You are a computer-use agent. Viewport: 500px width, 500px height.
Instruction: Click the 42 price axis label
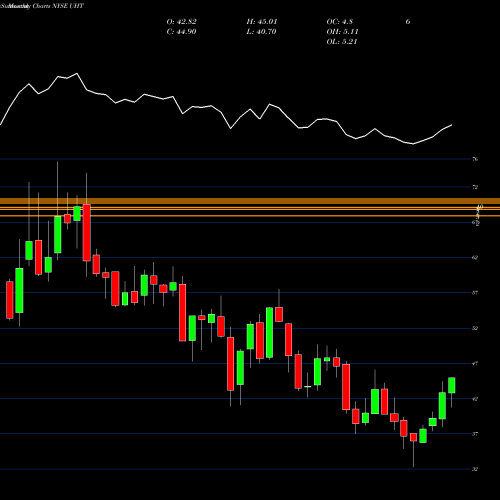(x=475, y=399)
